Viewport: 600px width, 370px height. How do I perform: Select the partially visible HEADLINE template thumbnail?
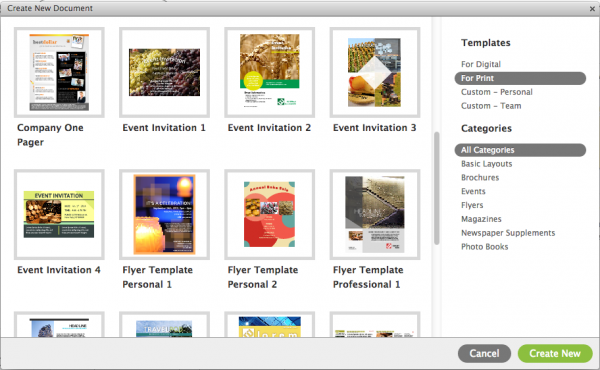[x=59, y=325]
